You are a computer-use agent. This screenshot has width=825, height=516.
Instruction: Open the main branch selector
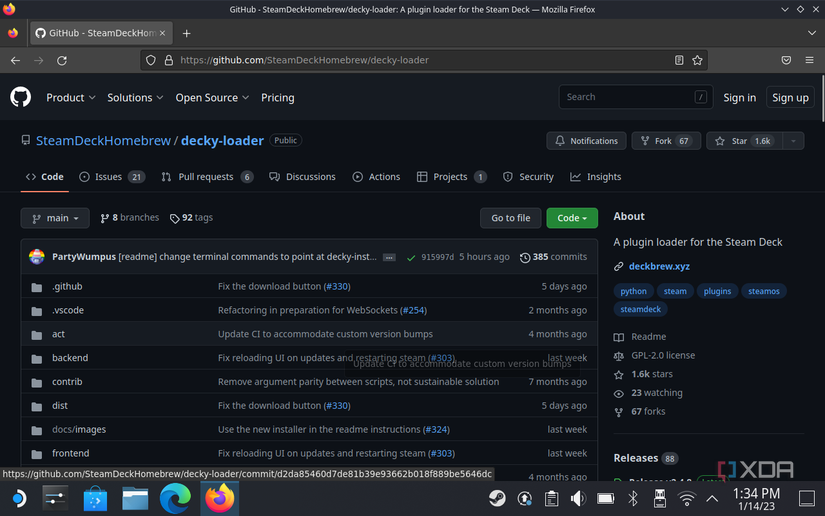coord(55,218)
